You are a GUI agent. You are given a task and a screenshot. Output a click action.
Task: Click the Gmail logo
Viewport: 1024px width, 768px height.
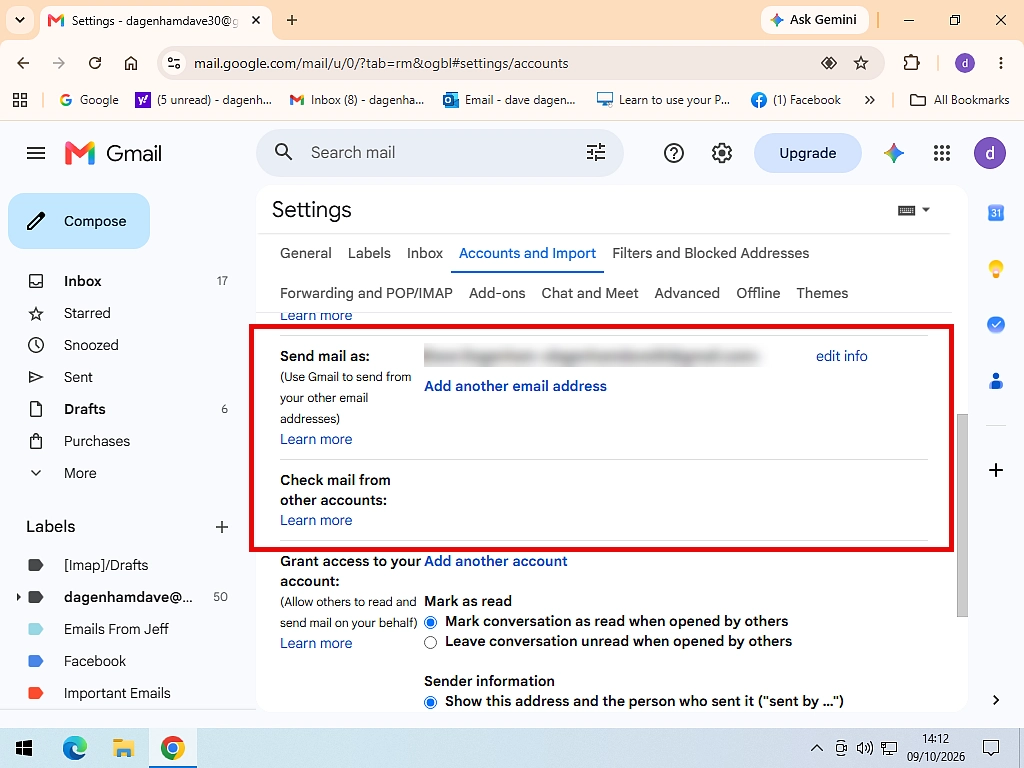113,153
